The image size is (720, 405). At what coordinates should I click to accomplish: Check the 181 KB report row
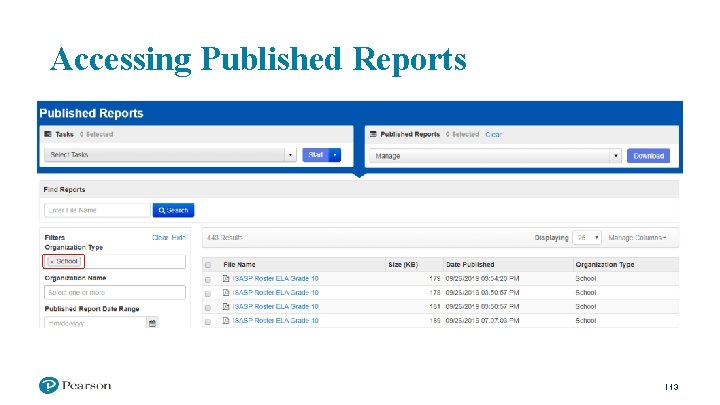click(208, 308)
